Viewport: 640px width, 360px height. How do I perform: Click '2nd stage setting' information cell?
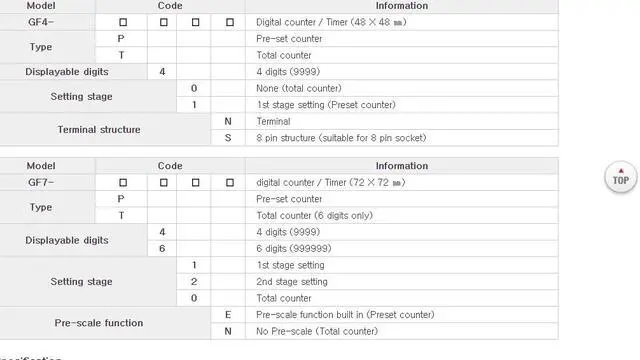(402, 282)
